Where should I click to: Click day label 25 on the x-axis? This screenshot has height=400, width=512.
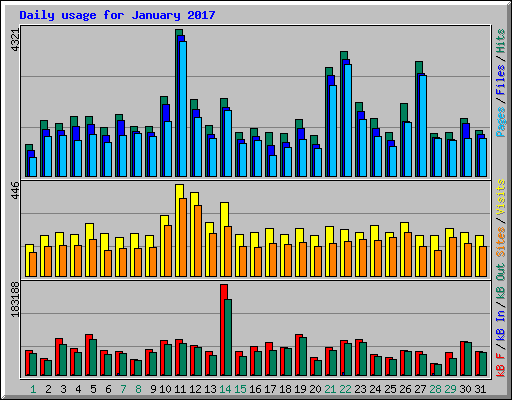(390, 389)
